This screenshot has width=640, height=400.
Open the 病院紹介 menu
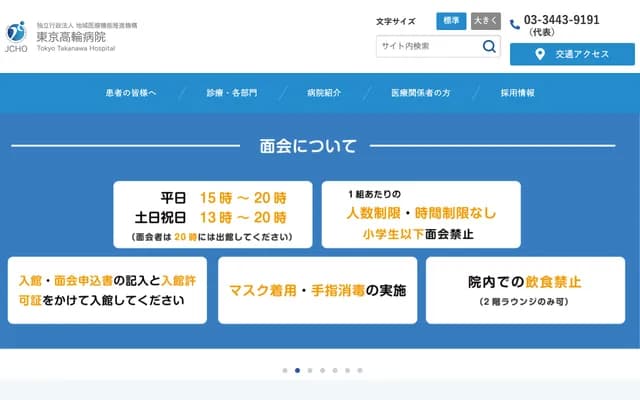tap(324, 93)
